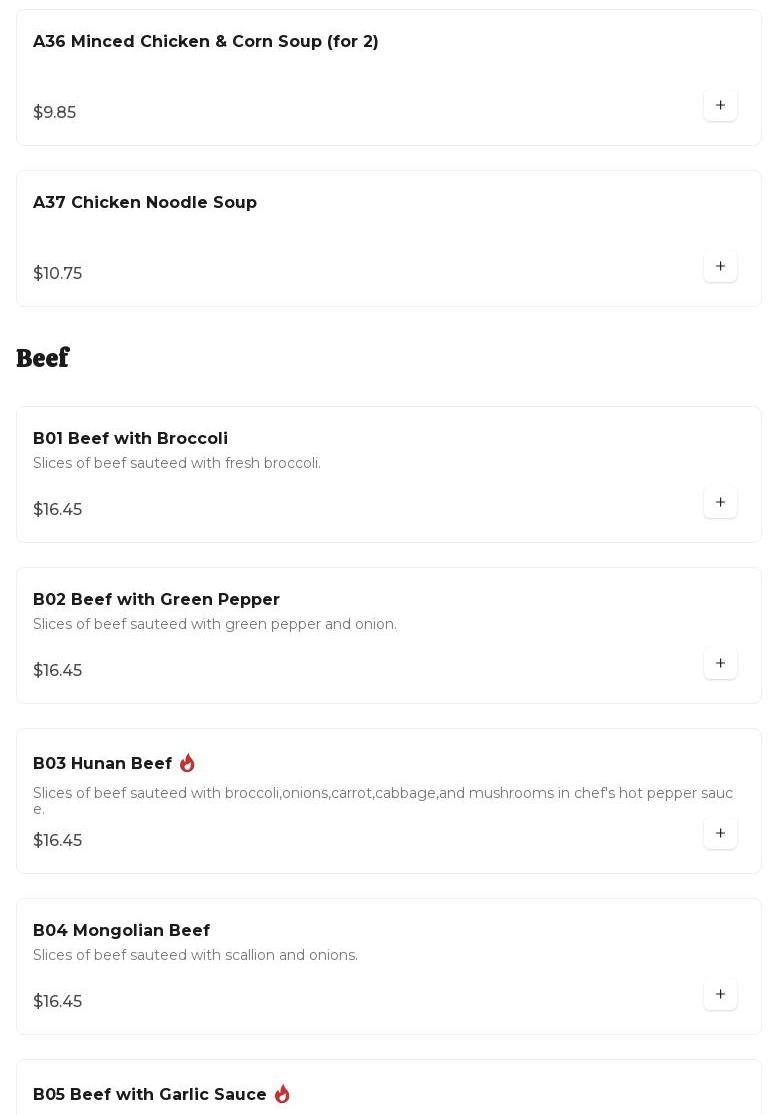
Task: Click the $10.75 price of noodle soup
Action: 57,274
